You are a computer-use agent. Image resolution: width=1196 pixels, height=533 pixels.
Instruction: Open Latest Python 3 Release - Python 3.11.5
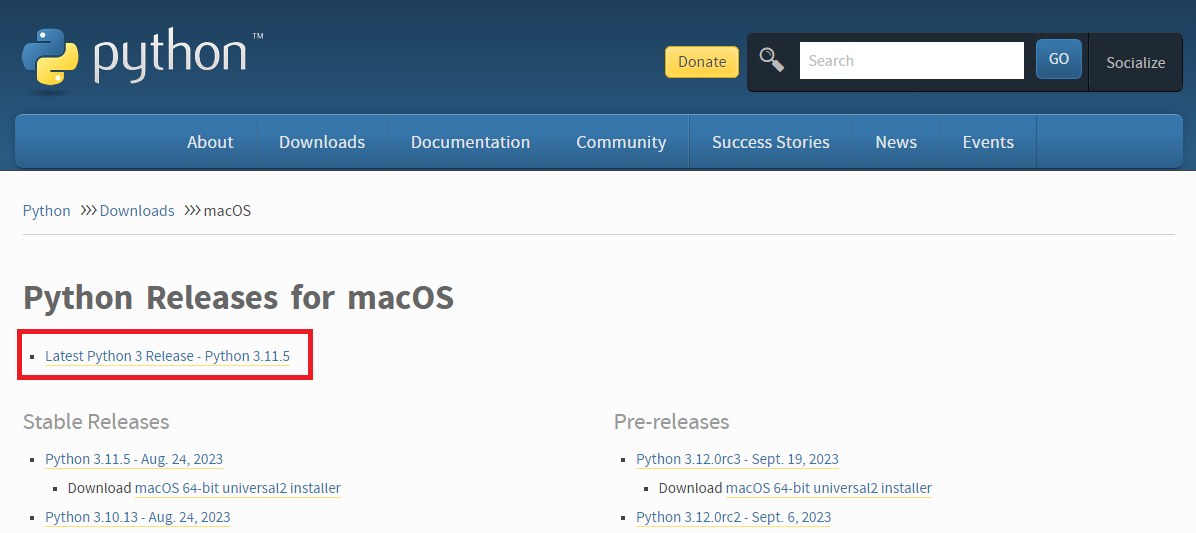(167, 356)
